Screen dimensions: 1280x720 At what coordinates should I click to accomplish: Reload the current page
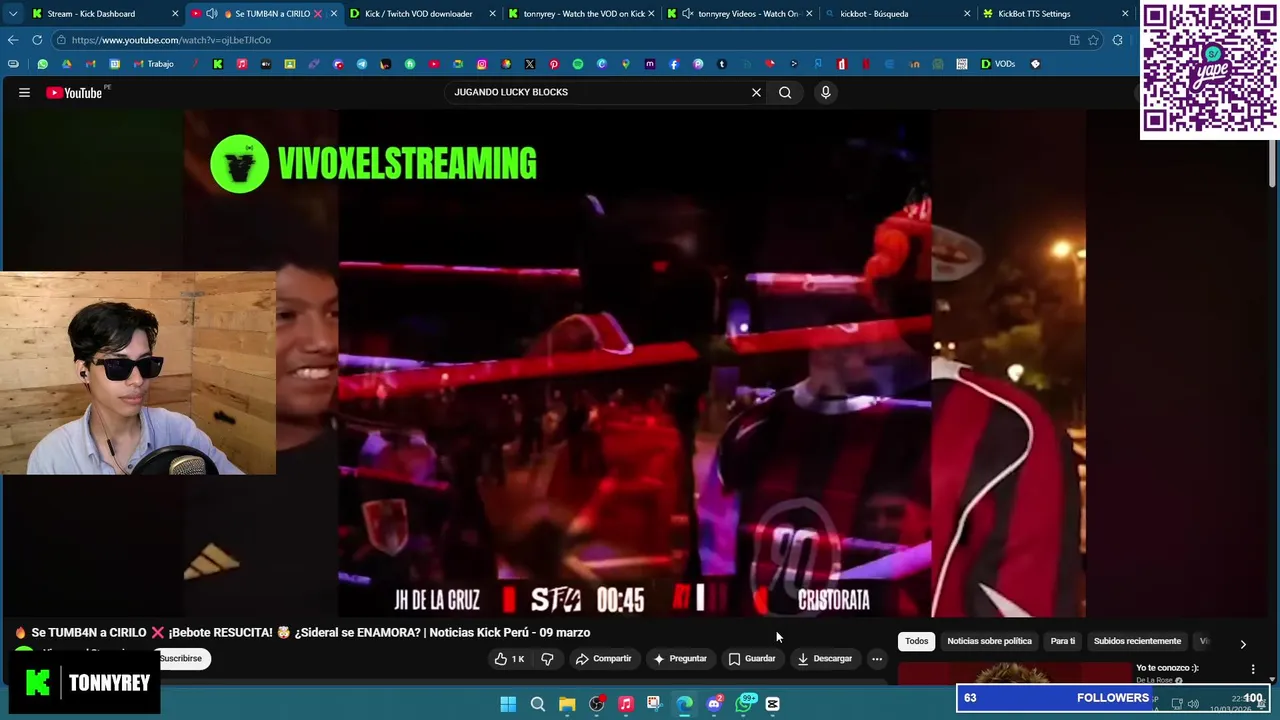pyautogui.click(x=37, y=40)
